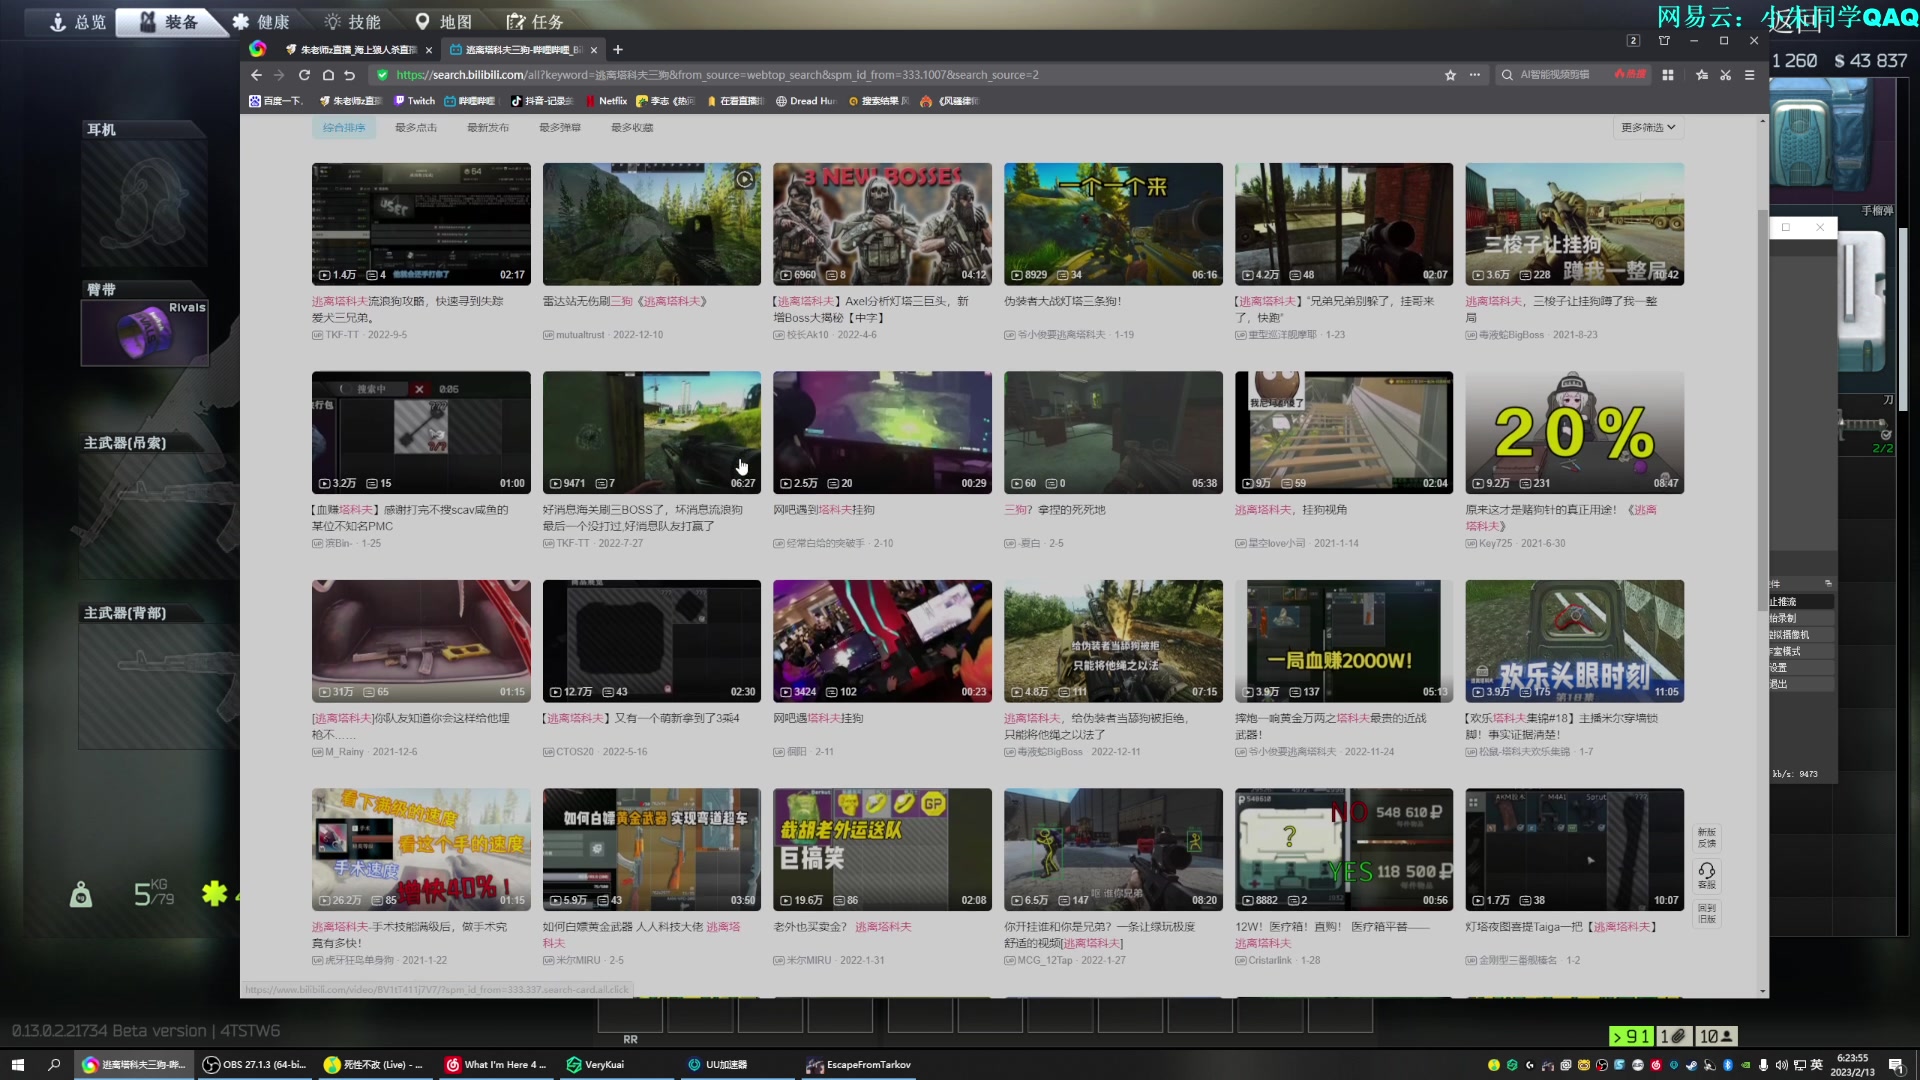
Task: Select the Rivals armband item slot
Action: pos(145,332)
